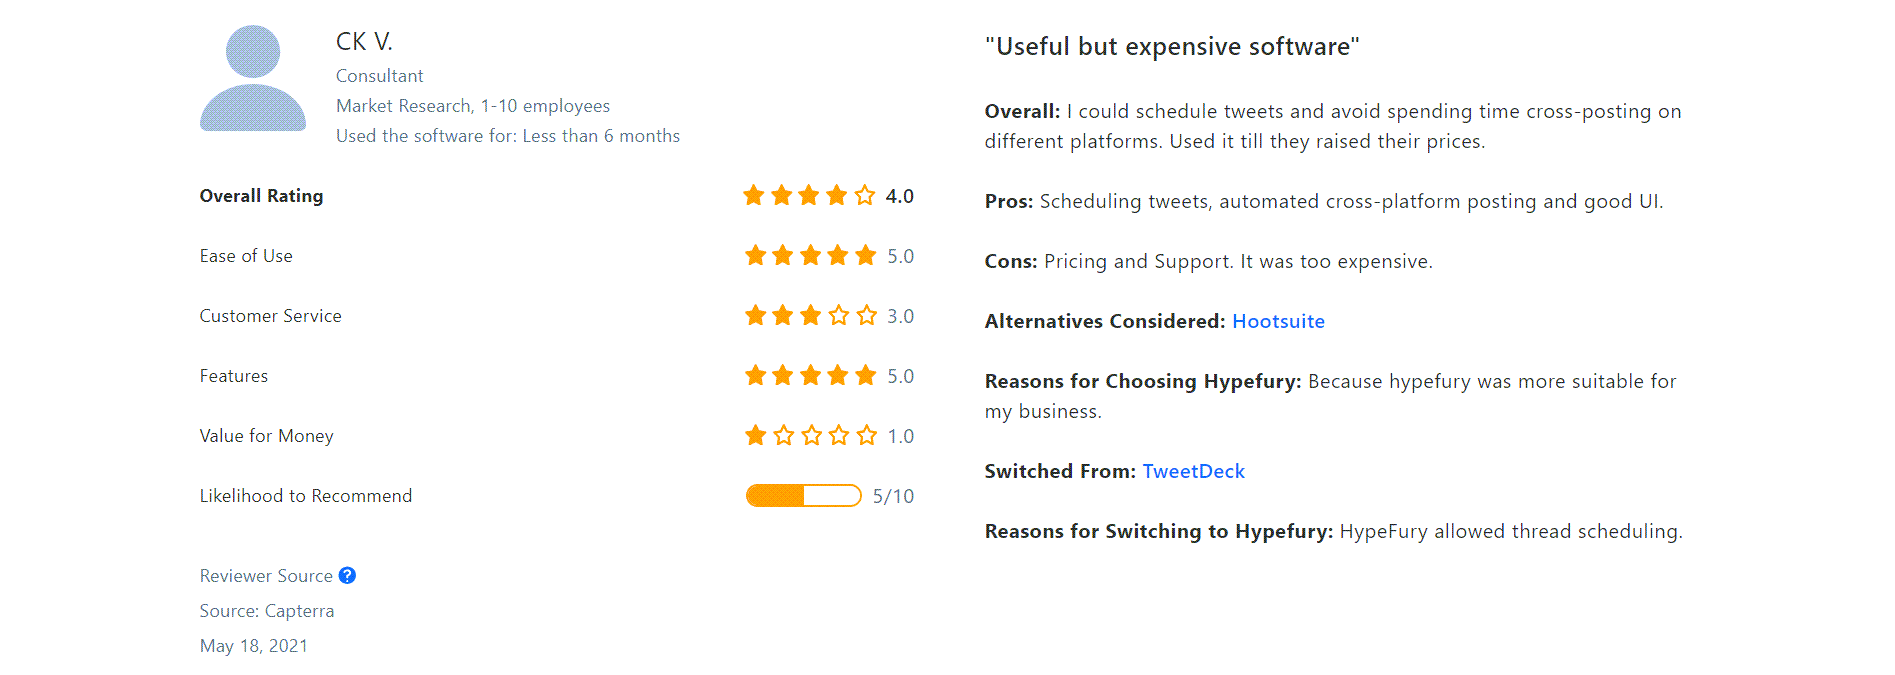Click the Features five-star rating
Screen dimensions: 1895x675
[x=810, y=375]
